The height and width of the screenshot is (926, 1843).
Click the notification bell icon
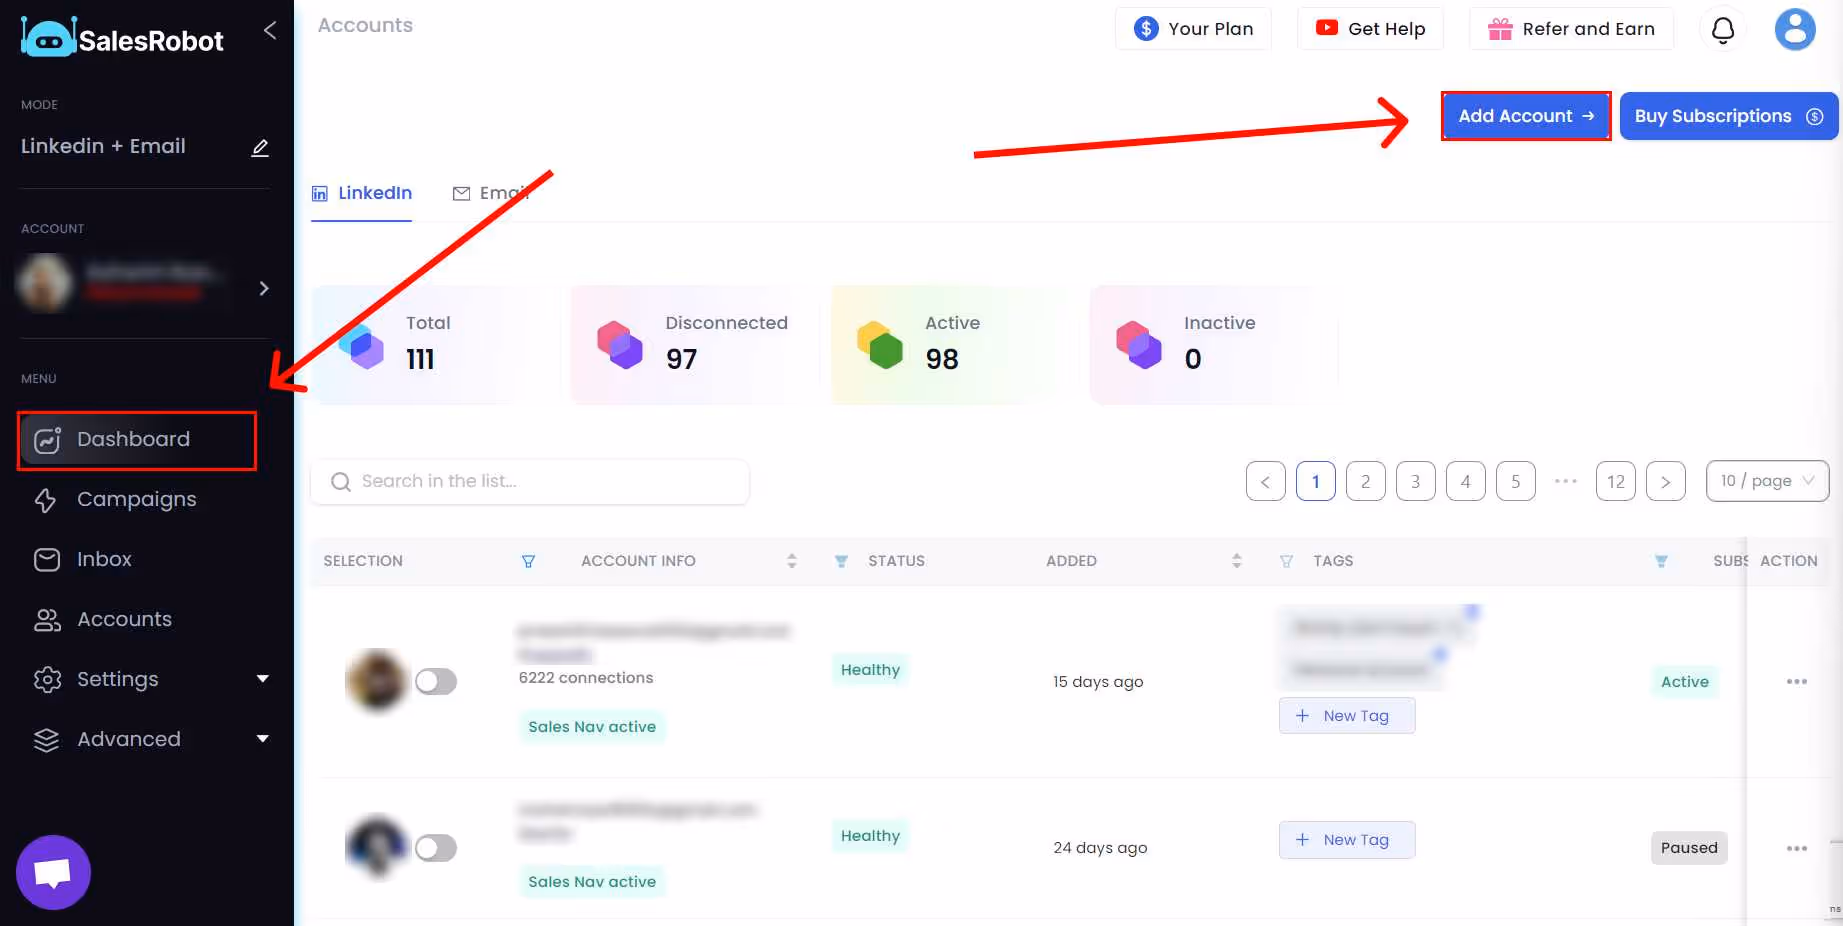click(x=1722, y=29)
